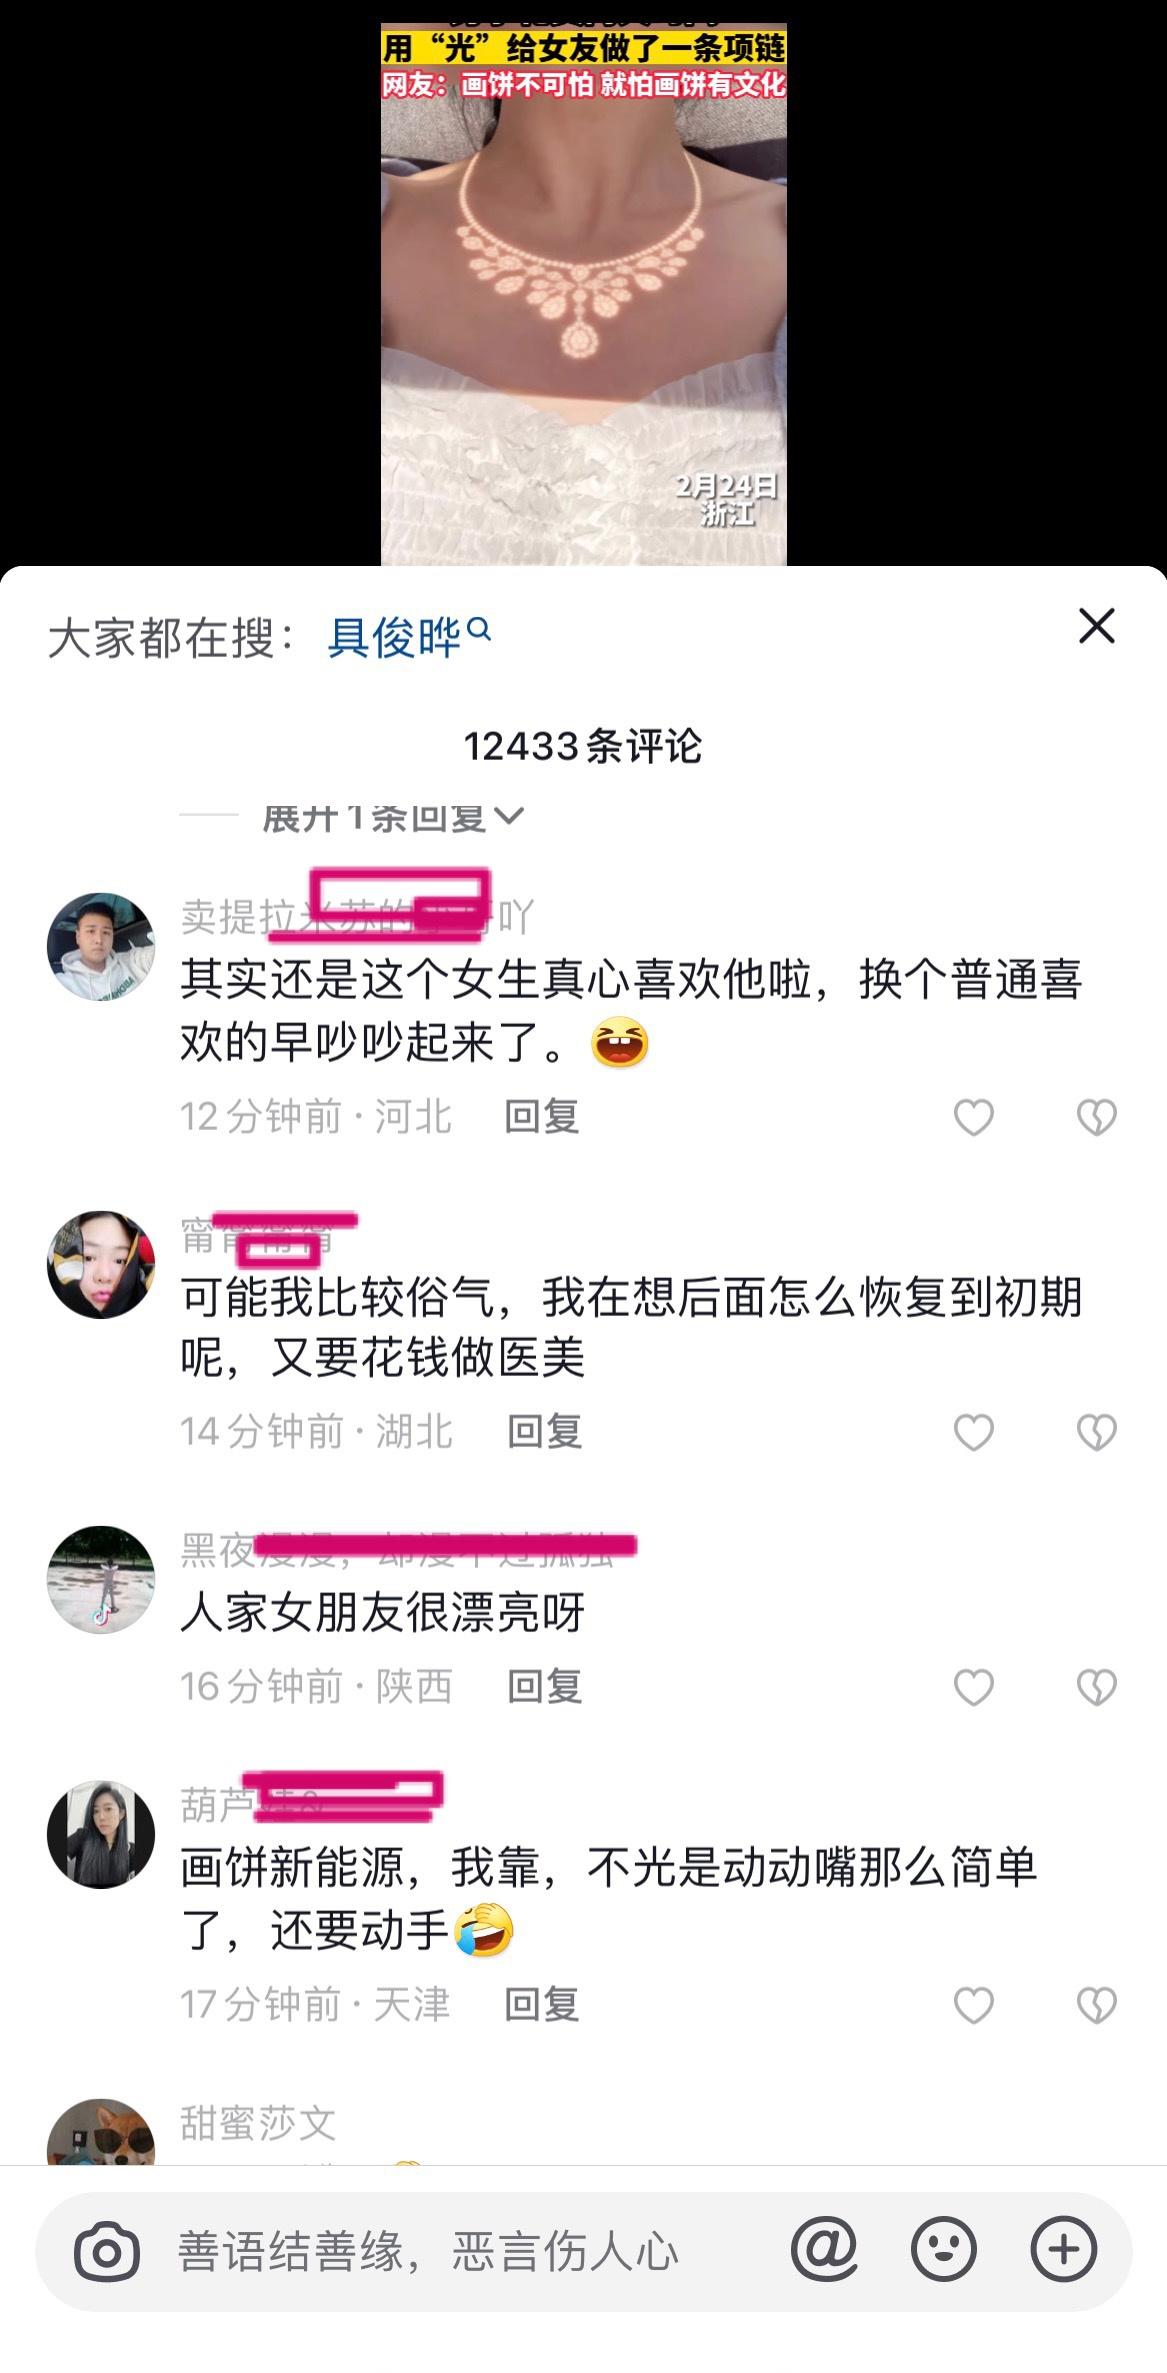Tap the plus icon in comment bar

click(1063, 2250)
